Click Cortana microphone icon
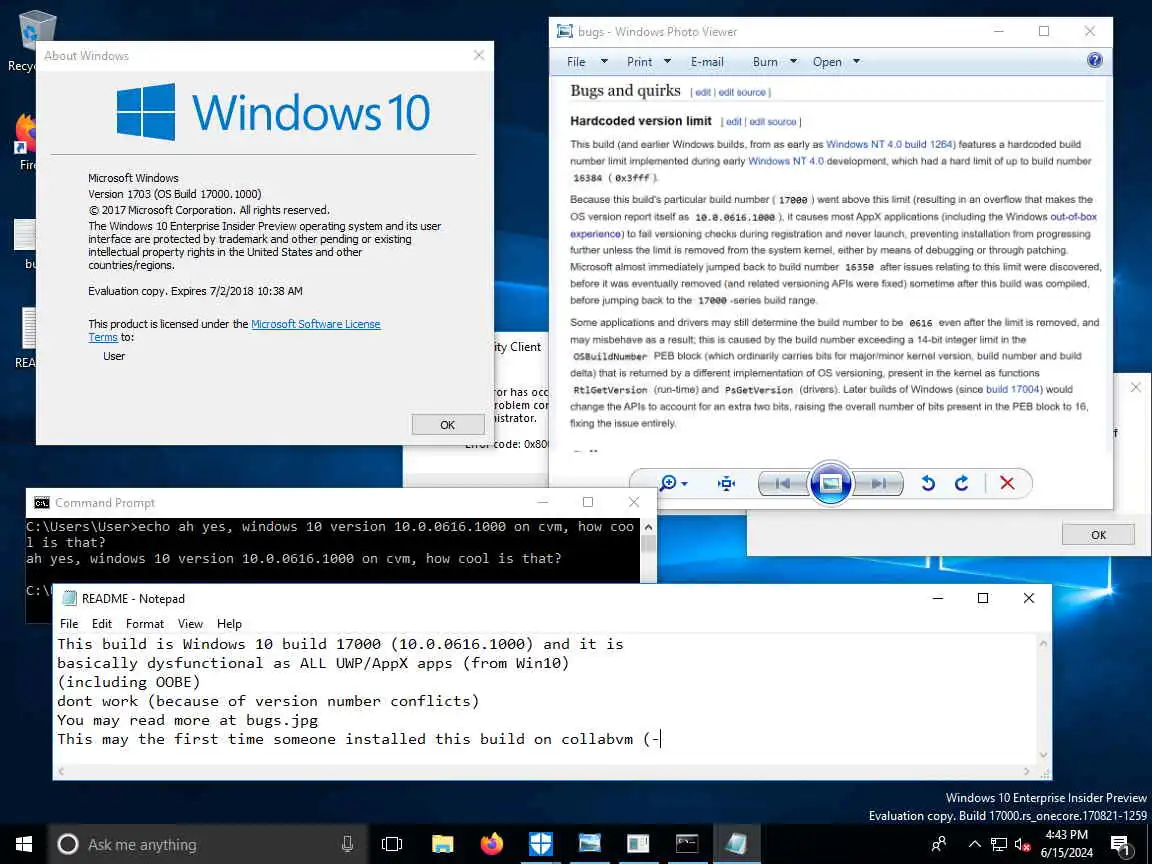The height and width of the screenshot is (864, 1152). (x=348, y=844)
